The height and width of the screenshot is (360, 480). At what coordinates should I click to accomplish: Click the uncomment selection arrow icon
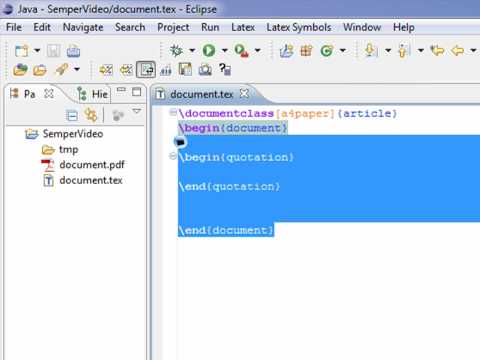pyautogui.click(x=126, y=70)
